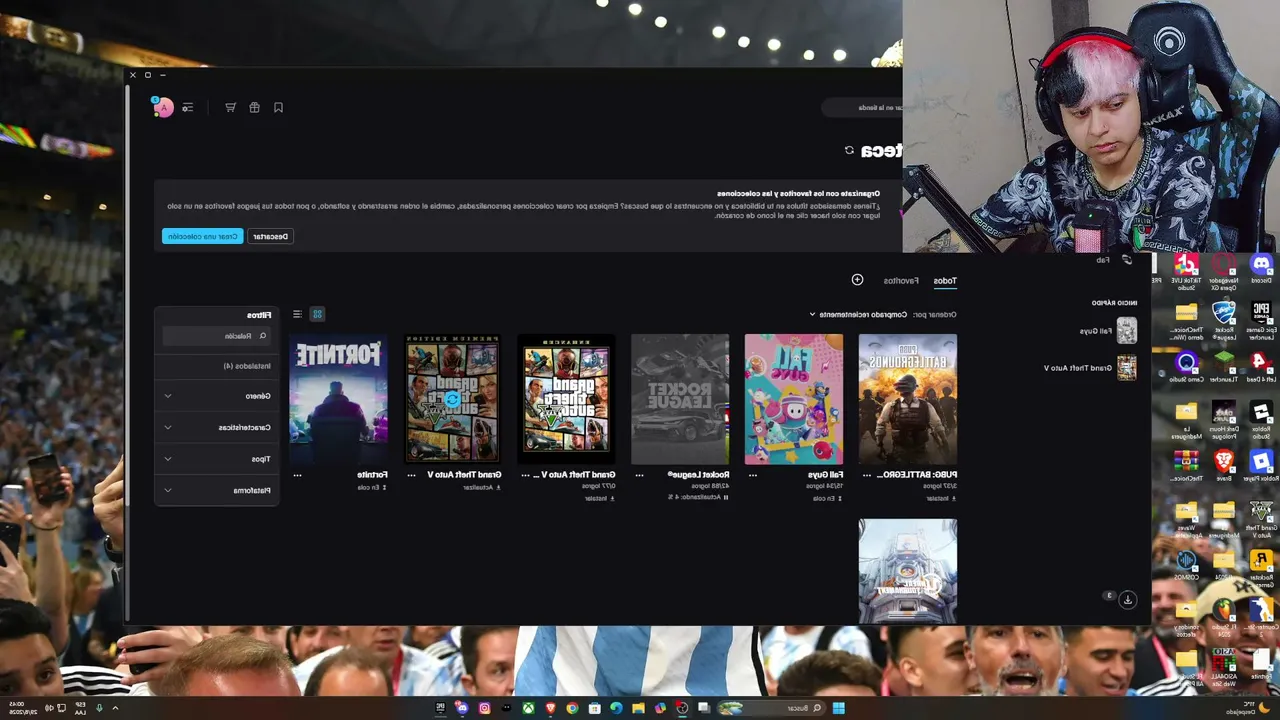The width and height of the screenshot is (1280, 720).
Task: Focus the library filter search field
Action: 217,337
